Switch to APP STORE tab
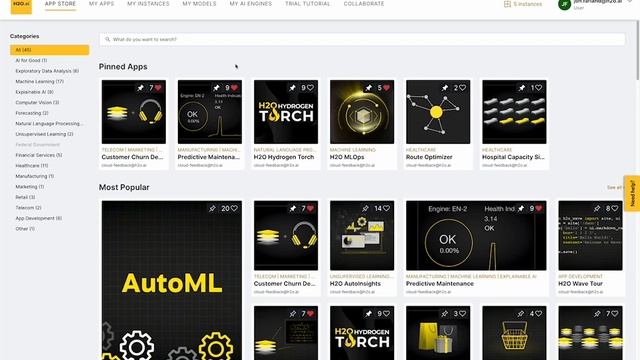This screenshot has width=640, height=360. pos(60,4)
